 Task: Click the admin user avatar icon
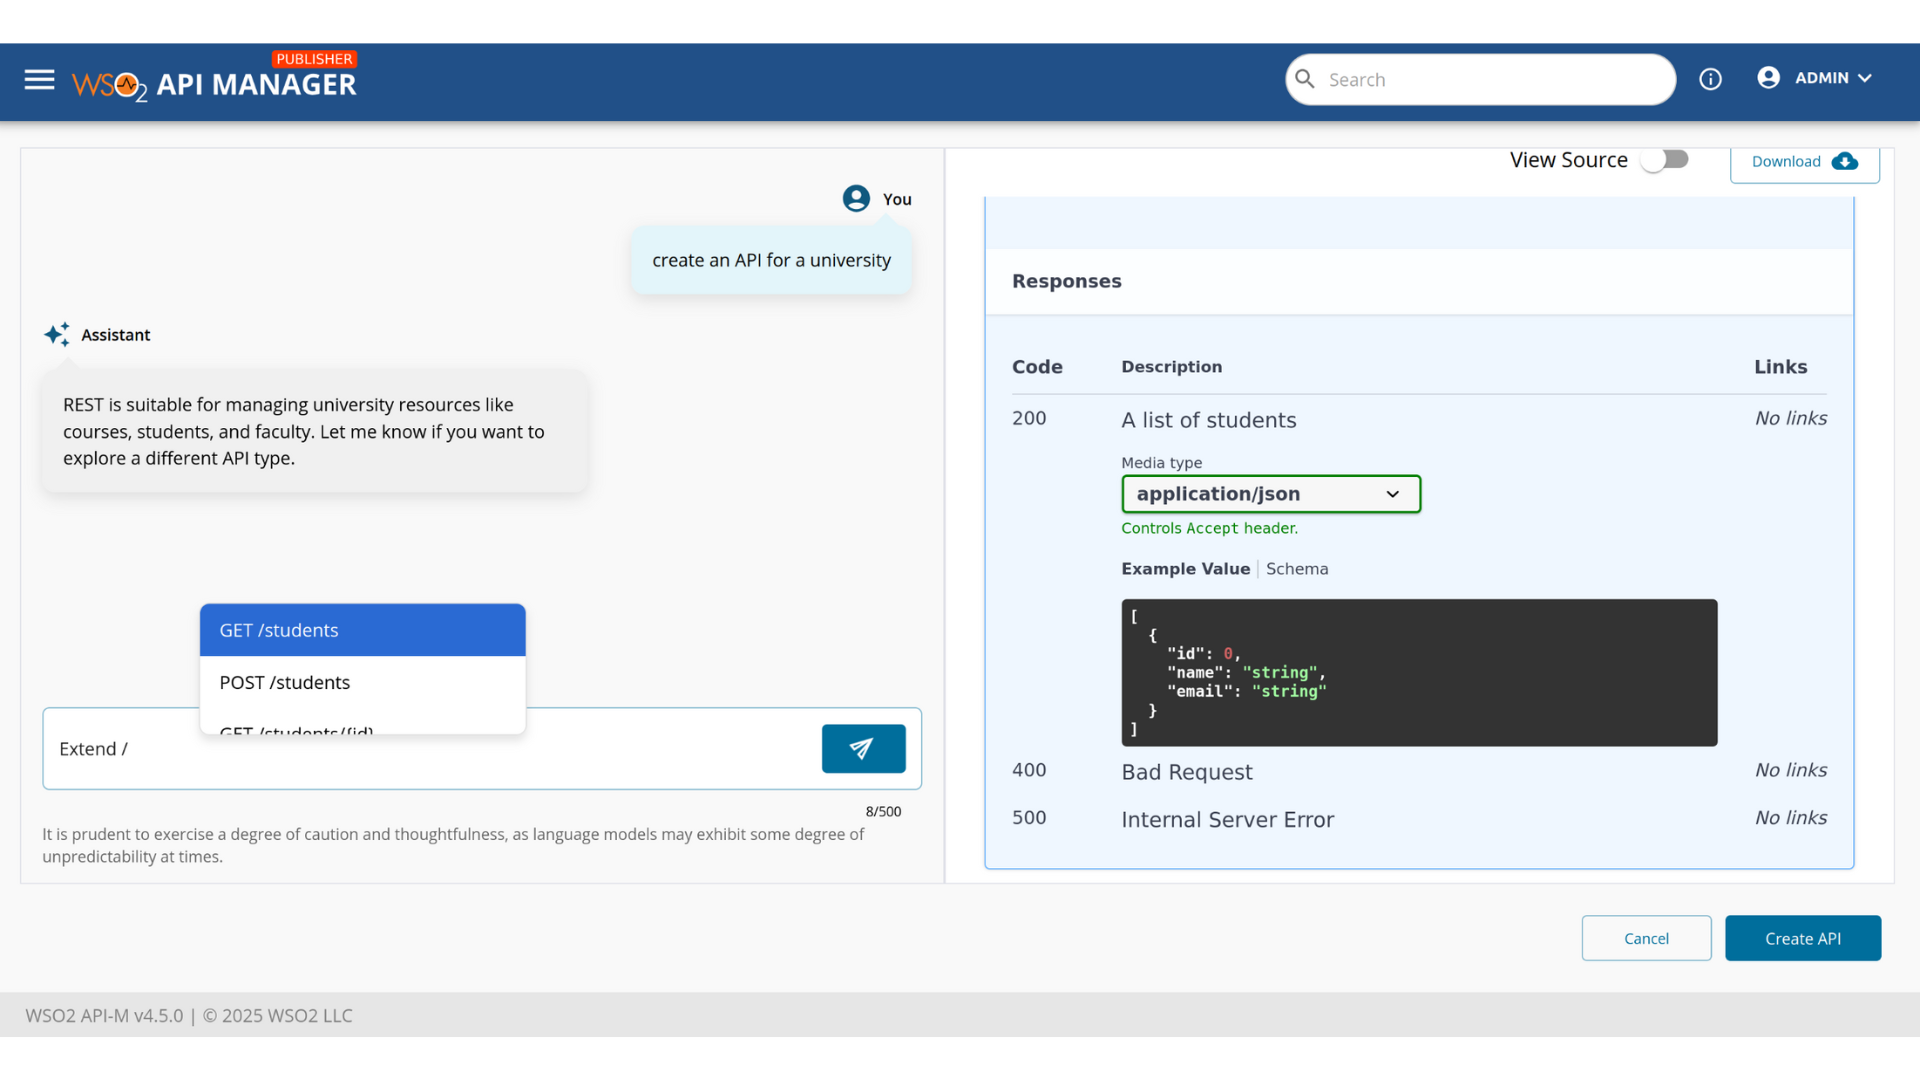[1768, 78]
